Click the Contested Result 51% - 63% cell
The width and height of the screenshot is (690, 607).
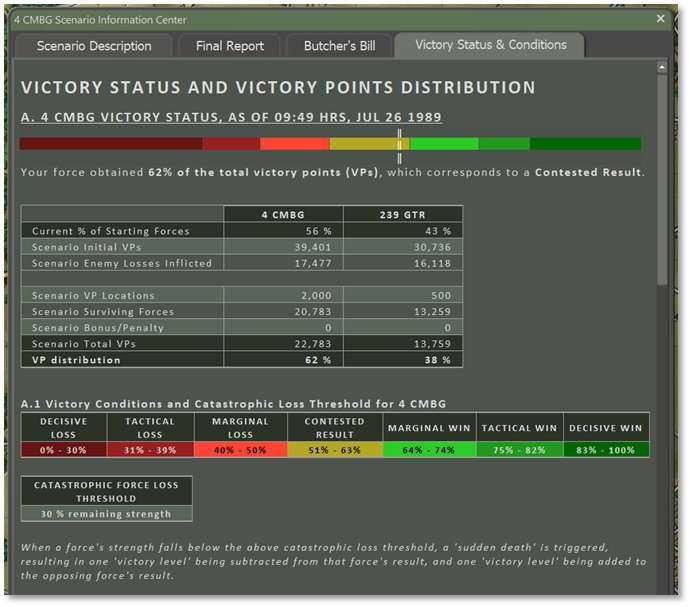click(x=335, y=449)
